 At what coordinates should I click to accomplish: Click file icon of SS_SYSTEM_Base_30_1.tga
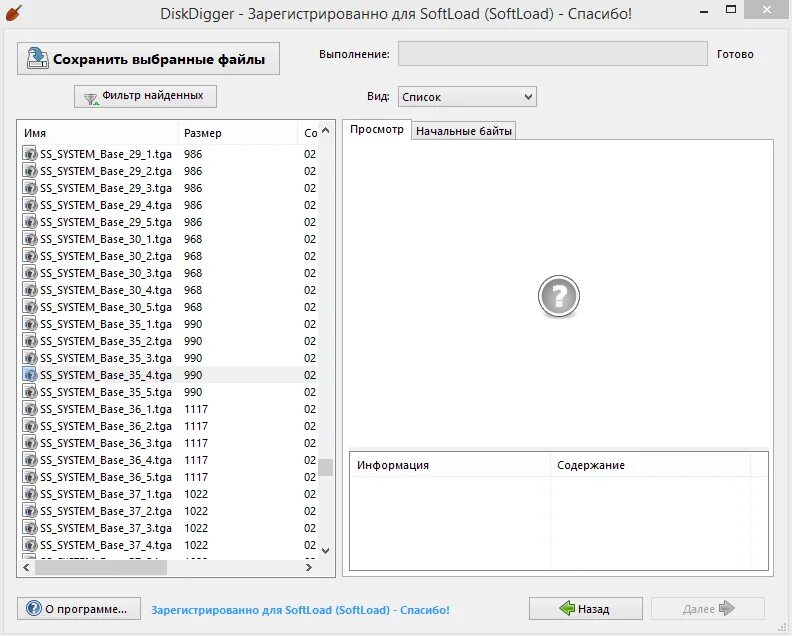pos(30,239)
